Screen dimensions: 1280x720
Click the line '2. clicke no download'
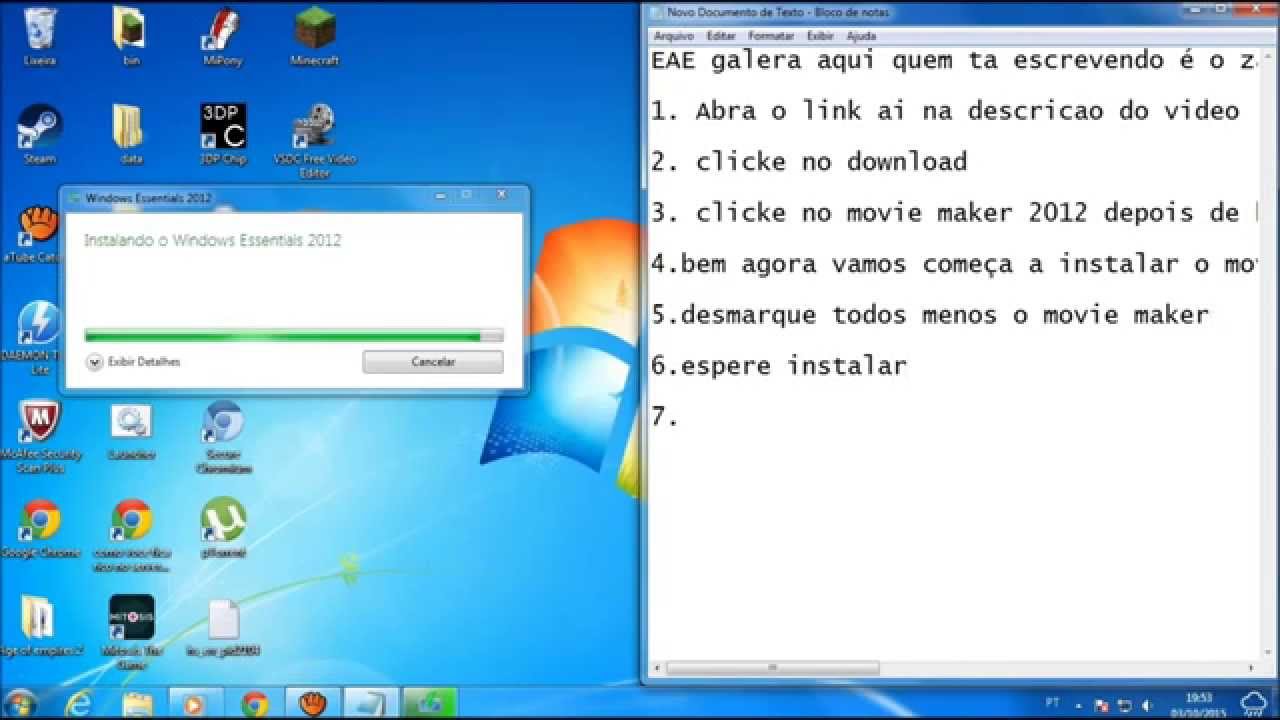pos(809,162)
